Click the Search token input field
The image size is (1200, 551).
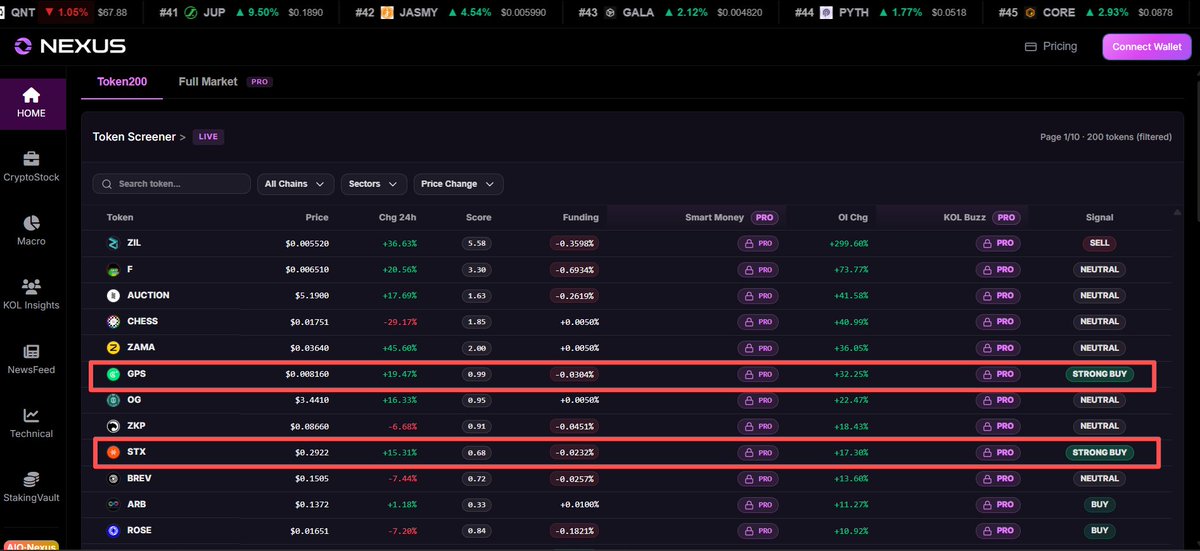[171, 184]
